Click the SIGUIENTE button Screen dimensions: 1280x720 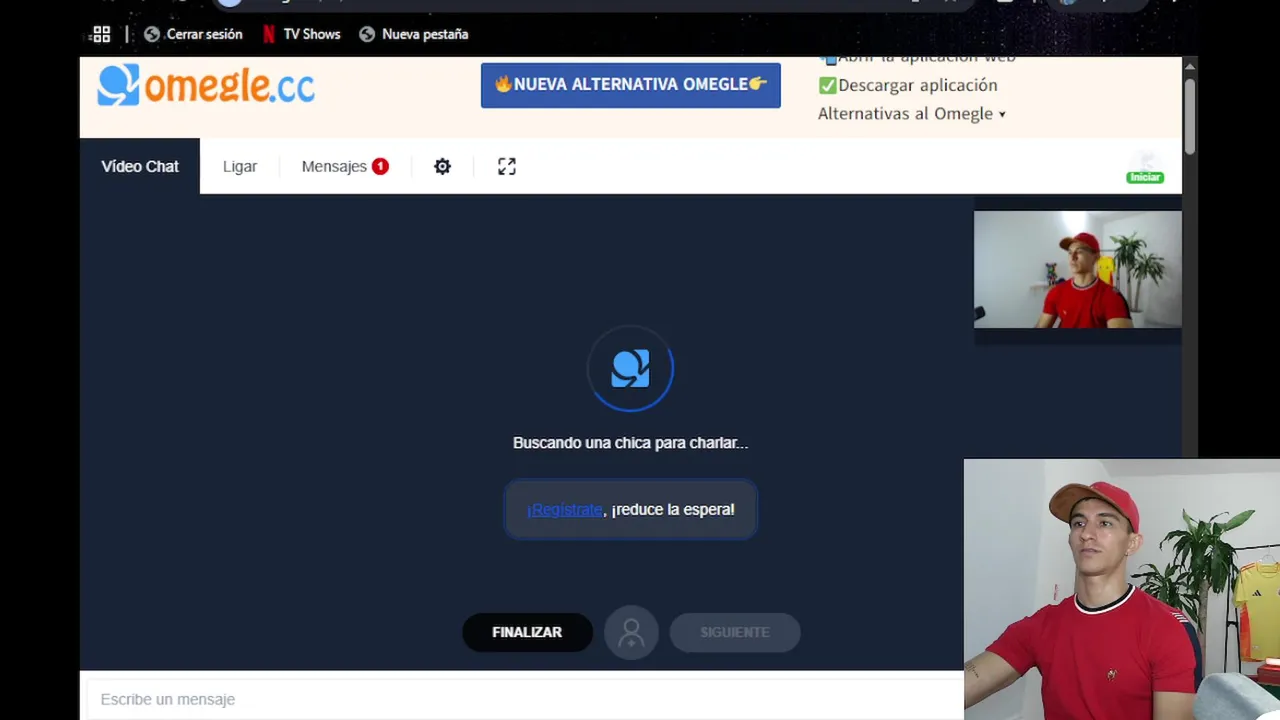(x=735, y=632)
